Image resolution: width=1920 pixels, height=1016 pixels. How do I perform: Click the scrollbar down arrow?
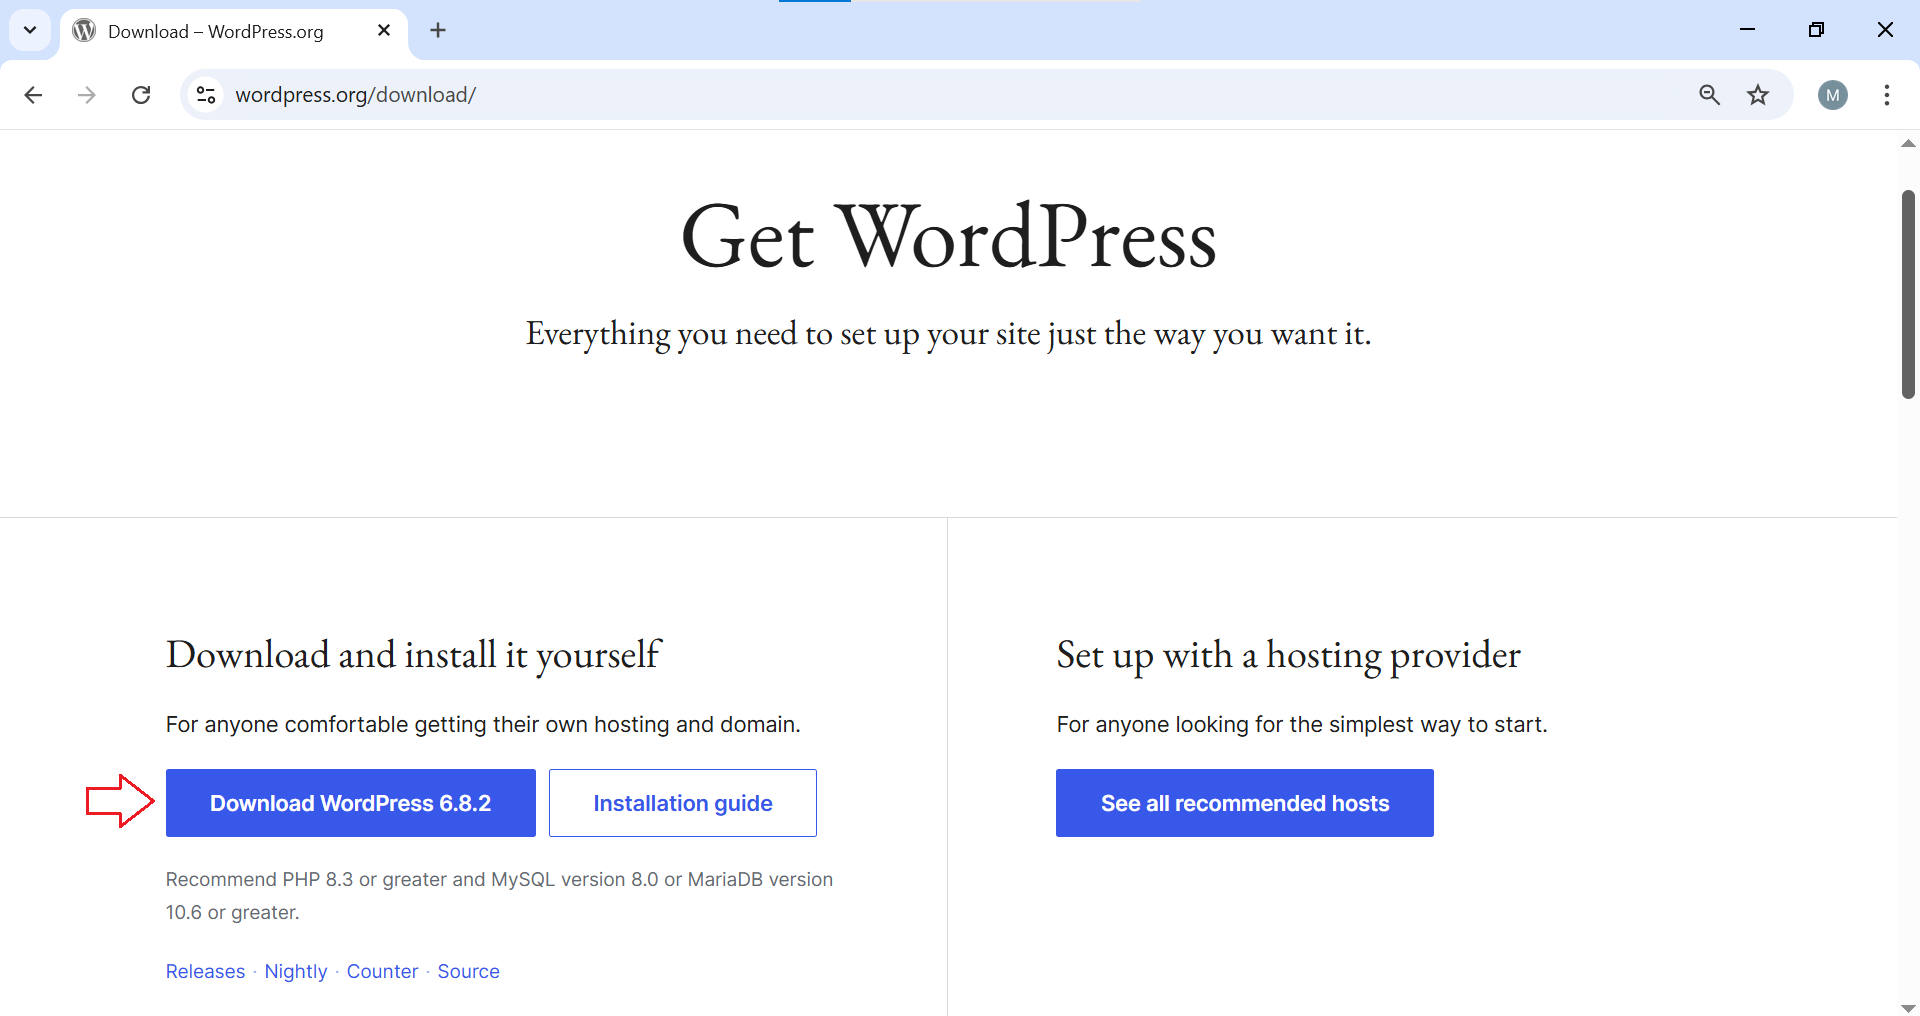point(1908,1007)
